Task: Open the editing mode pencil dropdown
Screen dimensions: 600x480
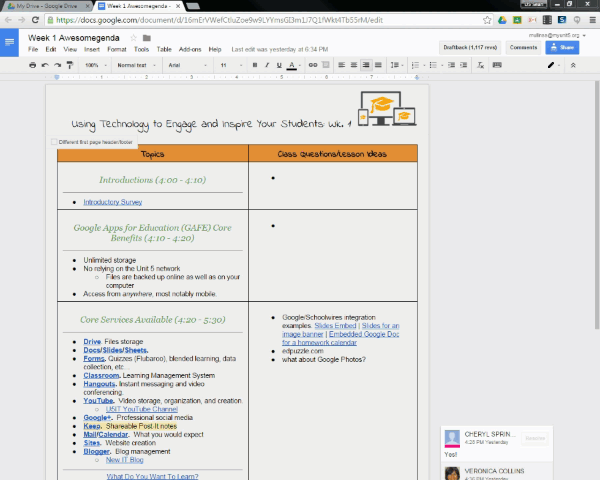Action: 553,65
